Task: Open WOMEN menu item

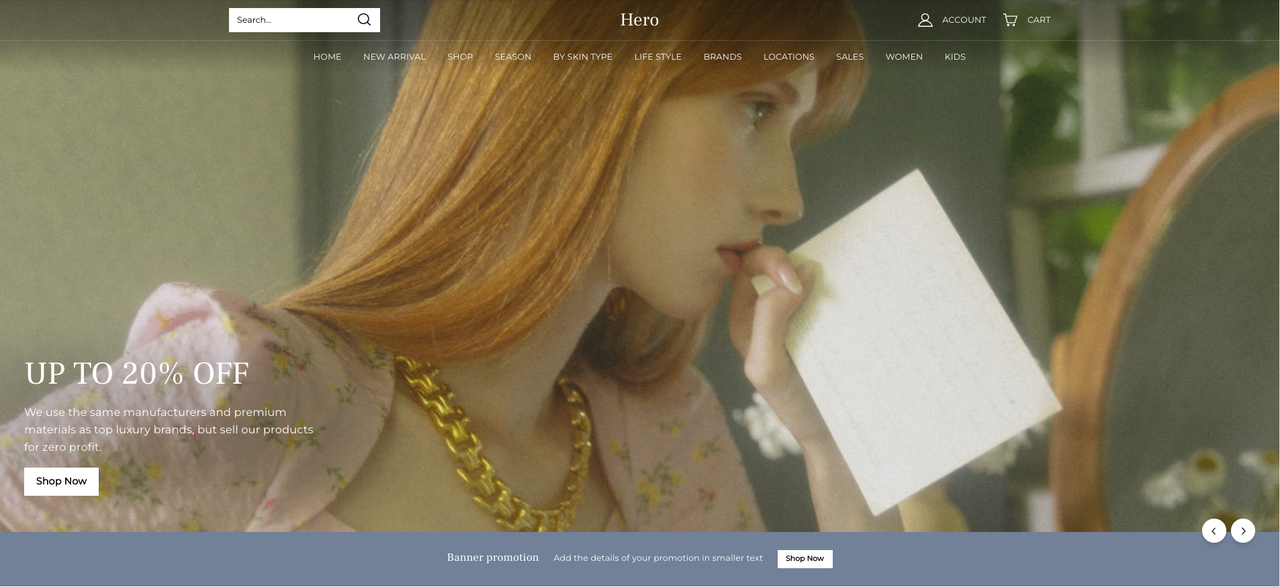Action: pos(904,57)
